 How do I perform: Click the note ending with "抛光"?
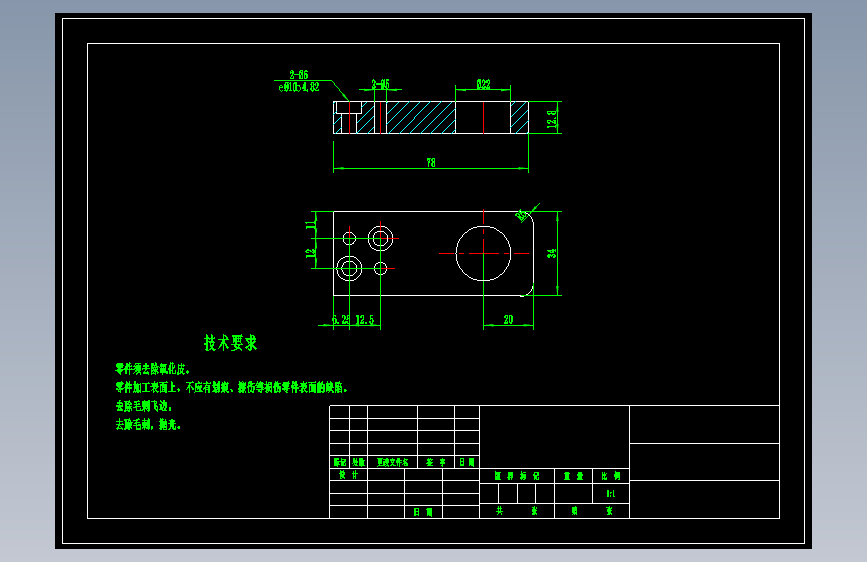pos(148,425)
